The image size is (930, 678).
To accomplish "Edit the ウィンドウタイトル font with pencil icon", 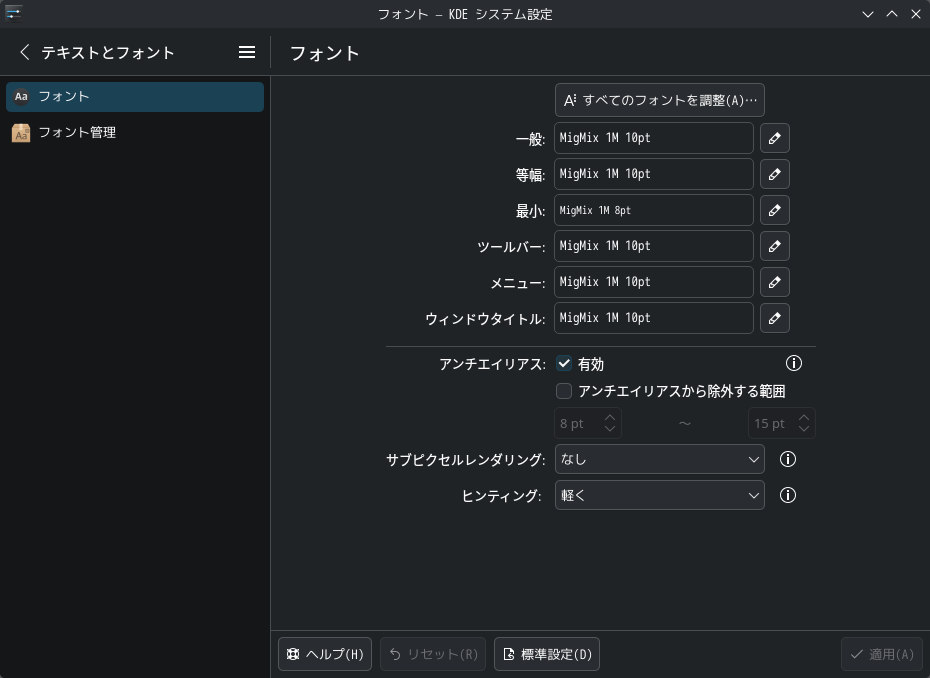I will (775, 318).
